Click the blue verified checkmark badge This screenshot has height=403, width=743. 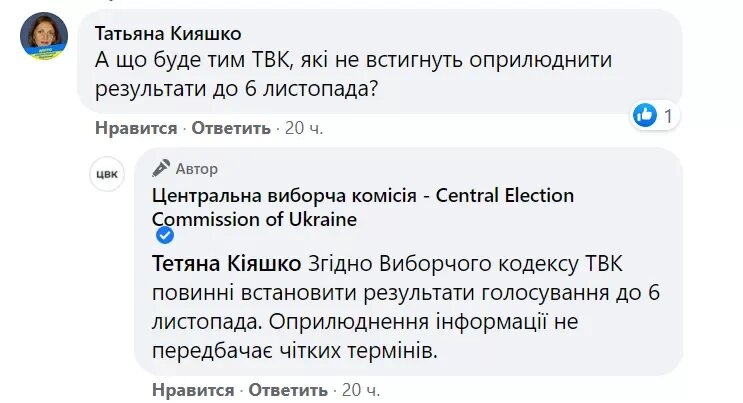point(166,235)
